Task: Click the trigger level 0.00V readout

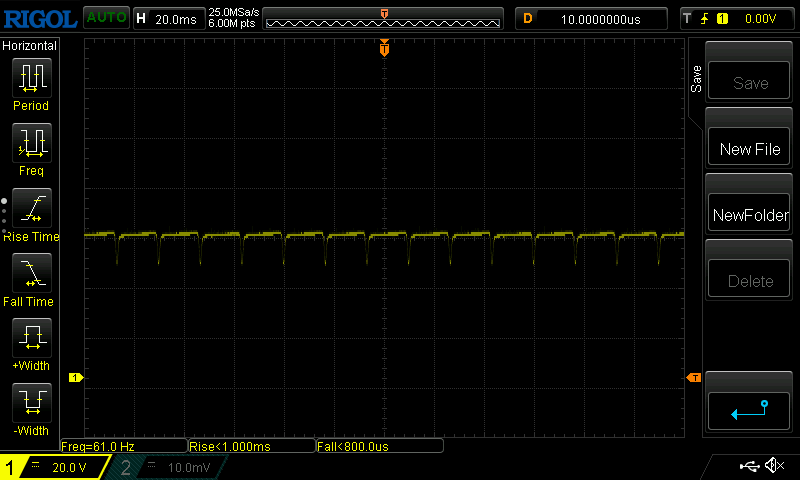Action: tap(760, 19)
